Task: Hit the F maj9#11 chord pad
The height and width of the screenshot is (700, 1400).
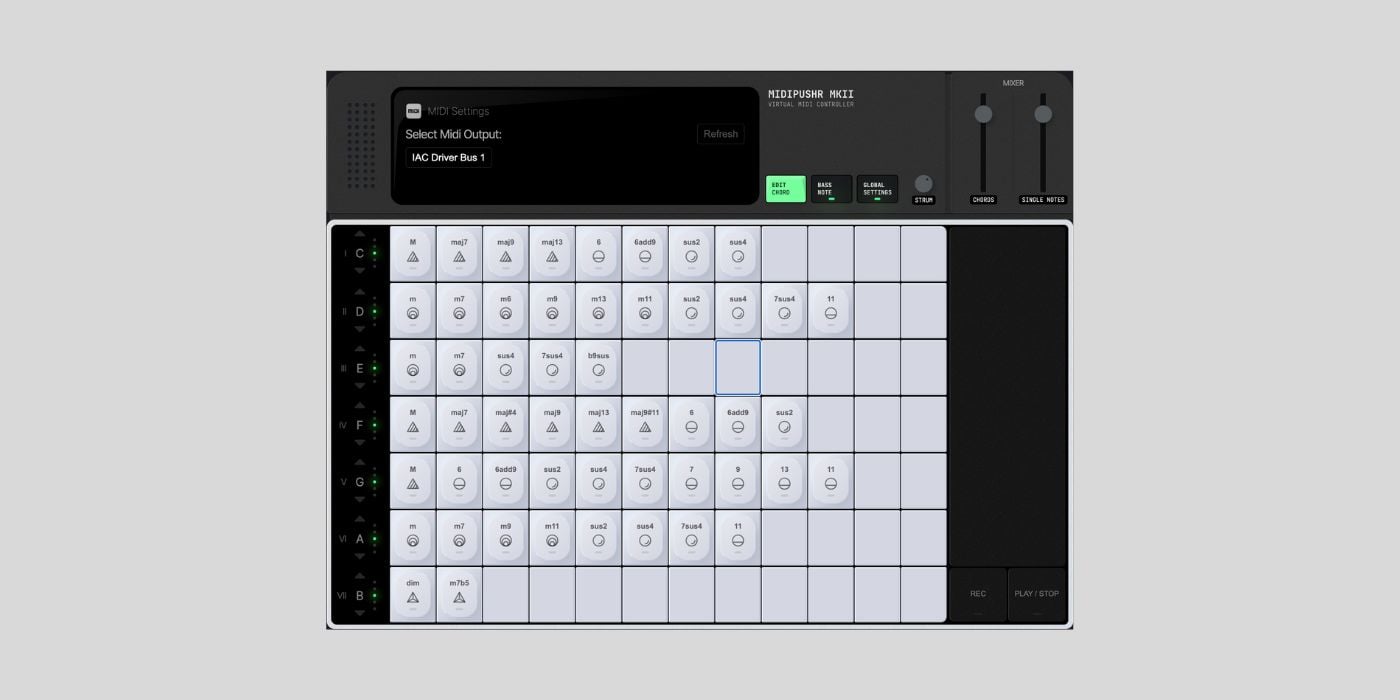Action: coord(645,425)
